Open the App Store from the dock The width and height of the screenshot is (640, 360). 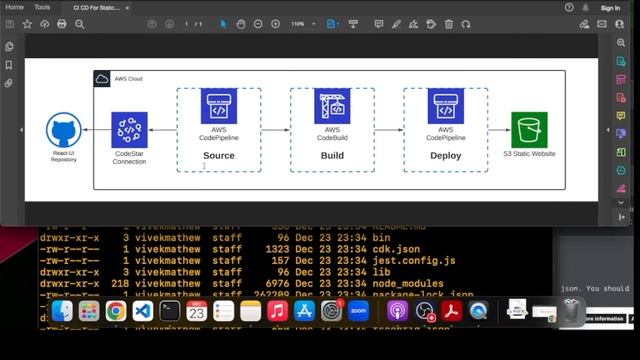coord(304,311)
